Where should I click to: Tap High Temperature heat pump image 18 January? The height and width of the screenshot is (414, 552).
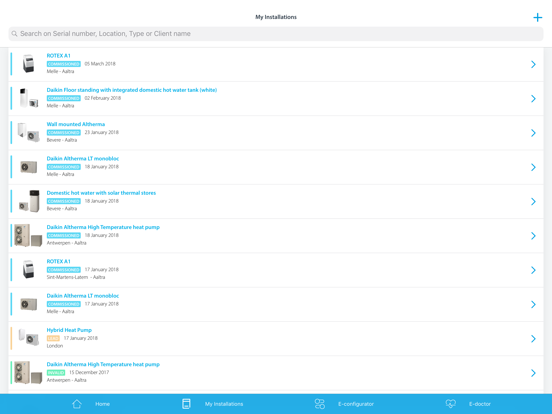28,235
